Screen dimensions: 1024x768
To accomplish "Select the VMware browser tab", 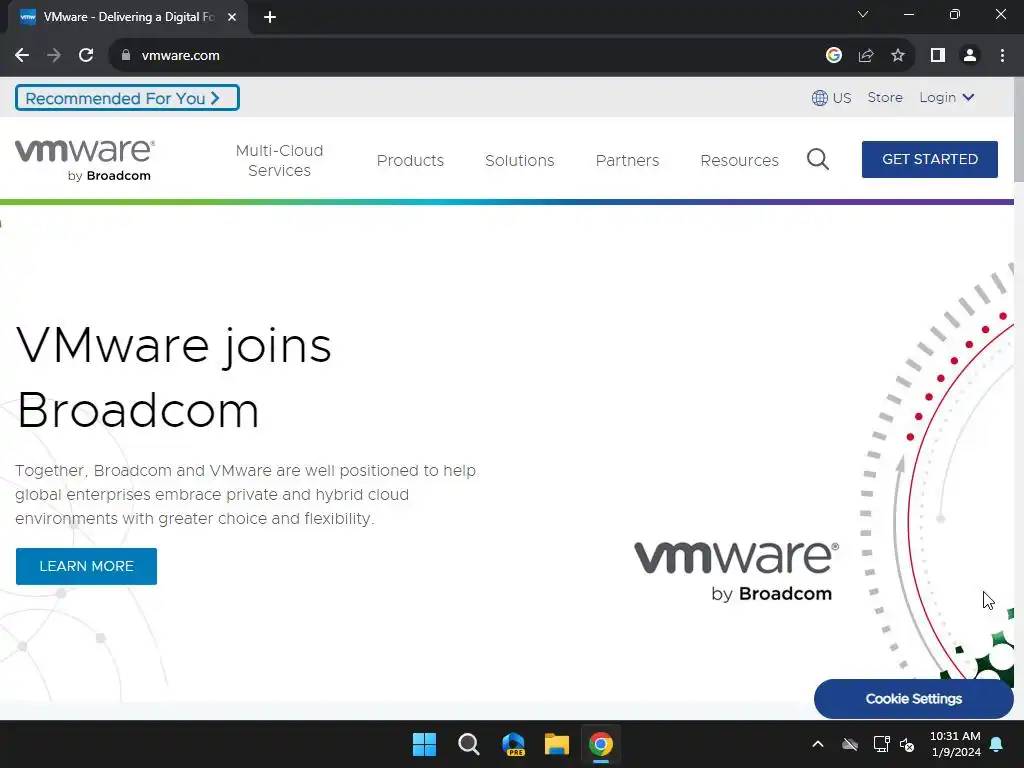I will pyautogui.click(x=127, y=17).
